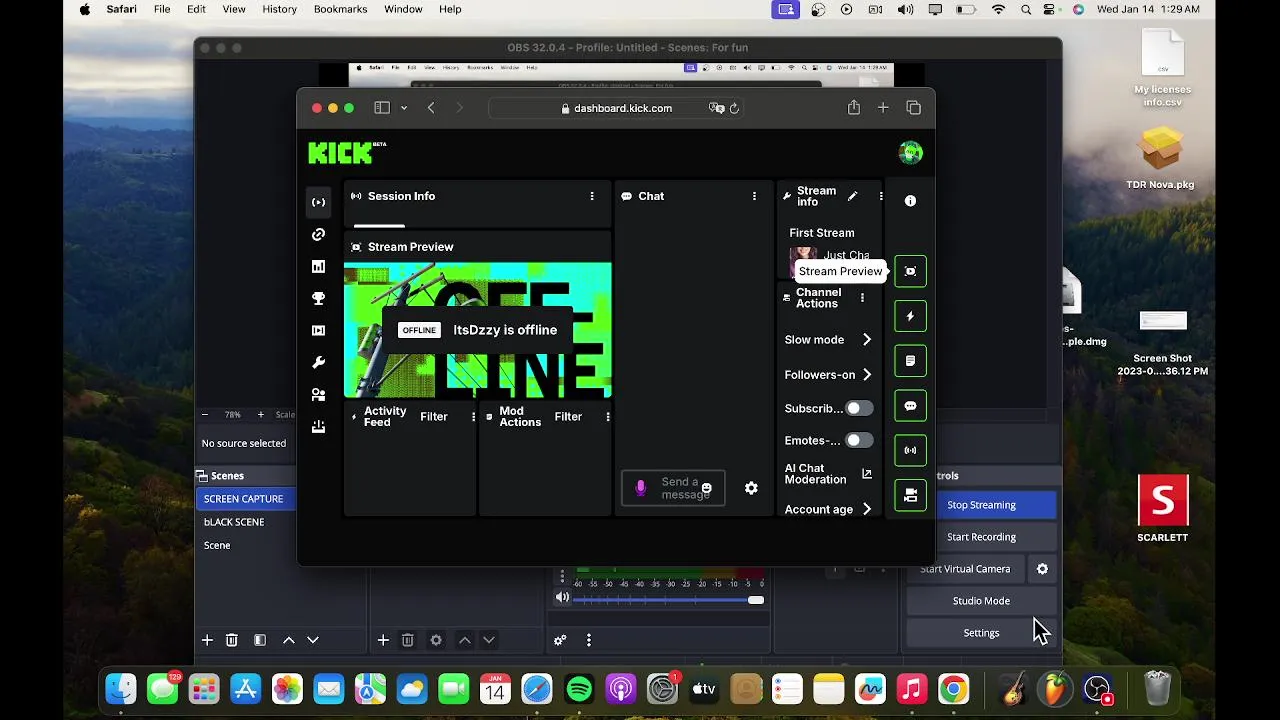
Task: Toggle the chat bubble widget button
Action: coord(910,406)
